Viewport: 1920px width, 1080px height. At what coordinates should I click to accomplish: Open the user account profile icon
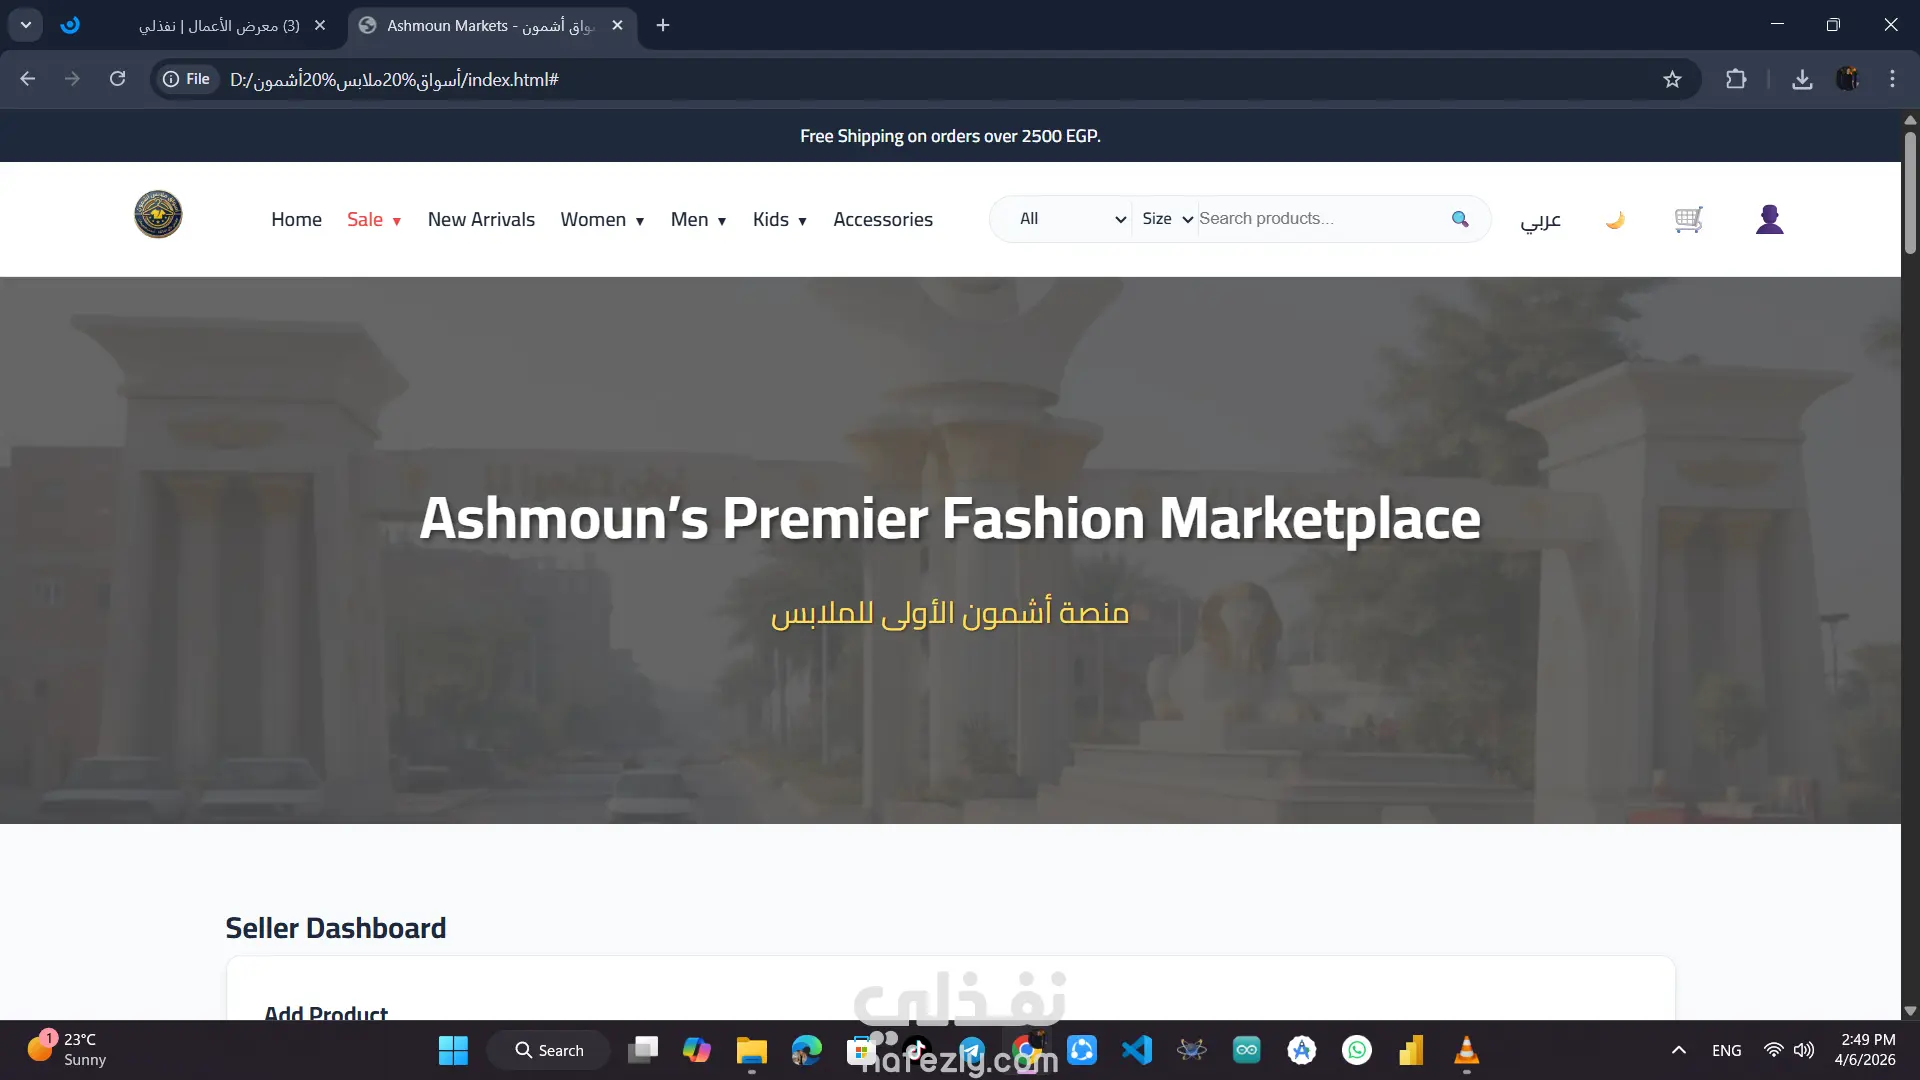coord(1769,219)
